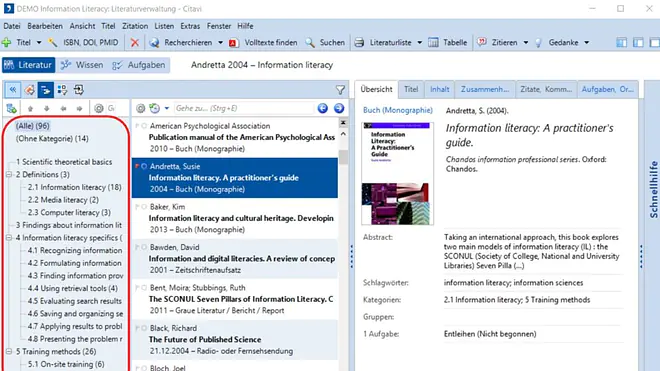Click the highlighted category tree view icon
Viewport: 660px width, 371px height.
45,90
